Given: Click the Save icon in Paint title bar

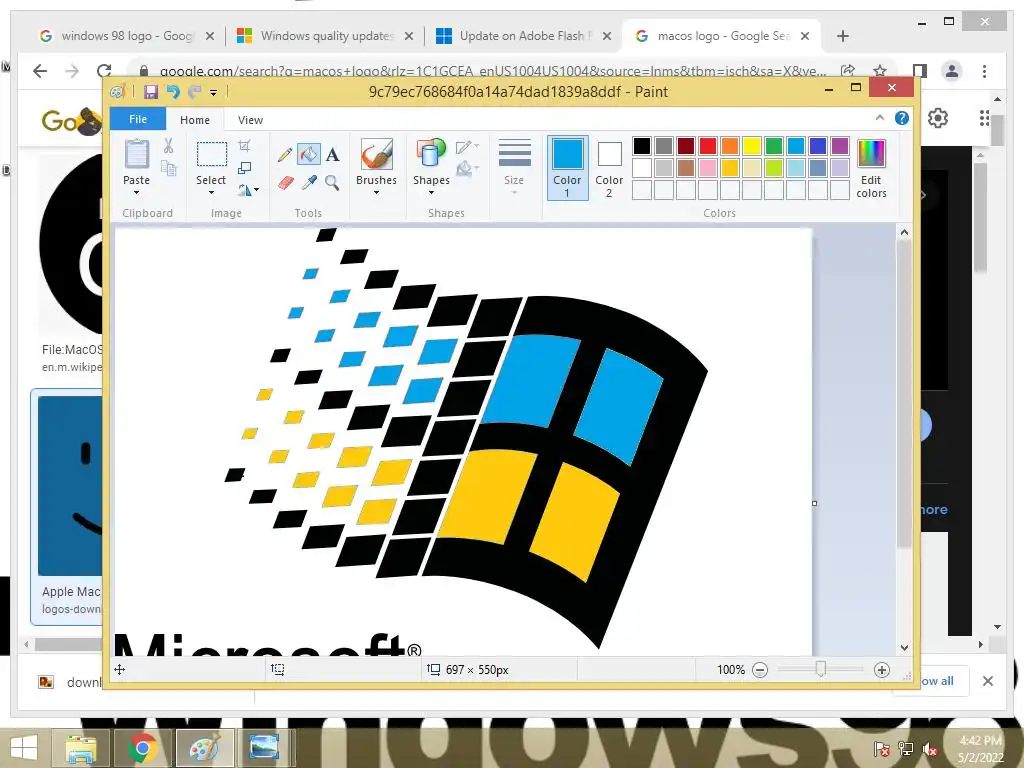Looking at the screenshot, I should pyautogui.click(x=151, y=92).
